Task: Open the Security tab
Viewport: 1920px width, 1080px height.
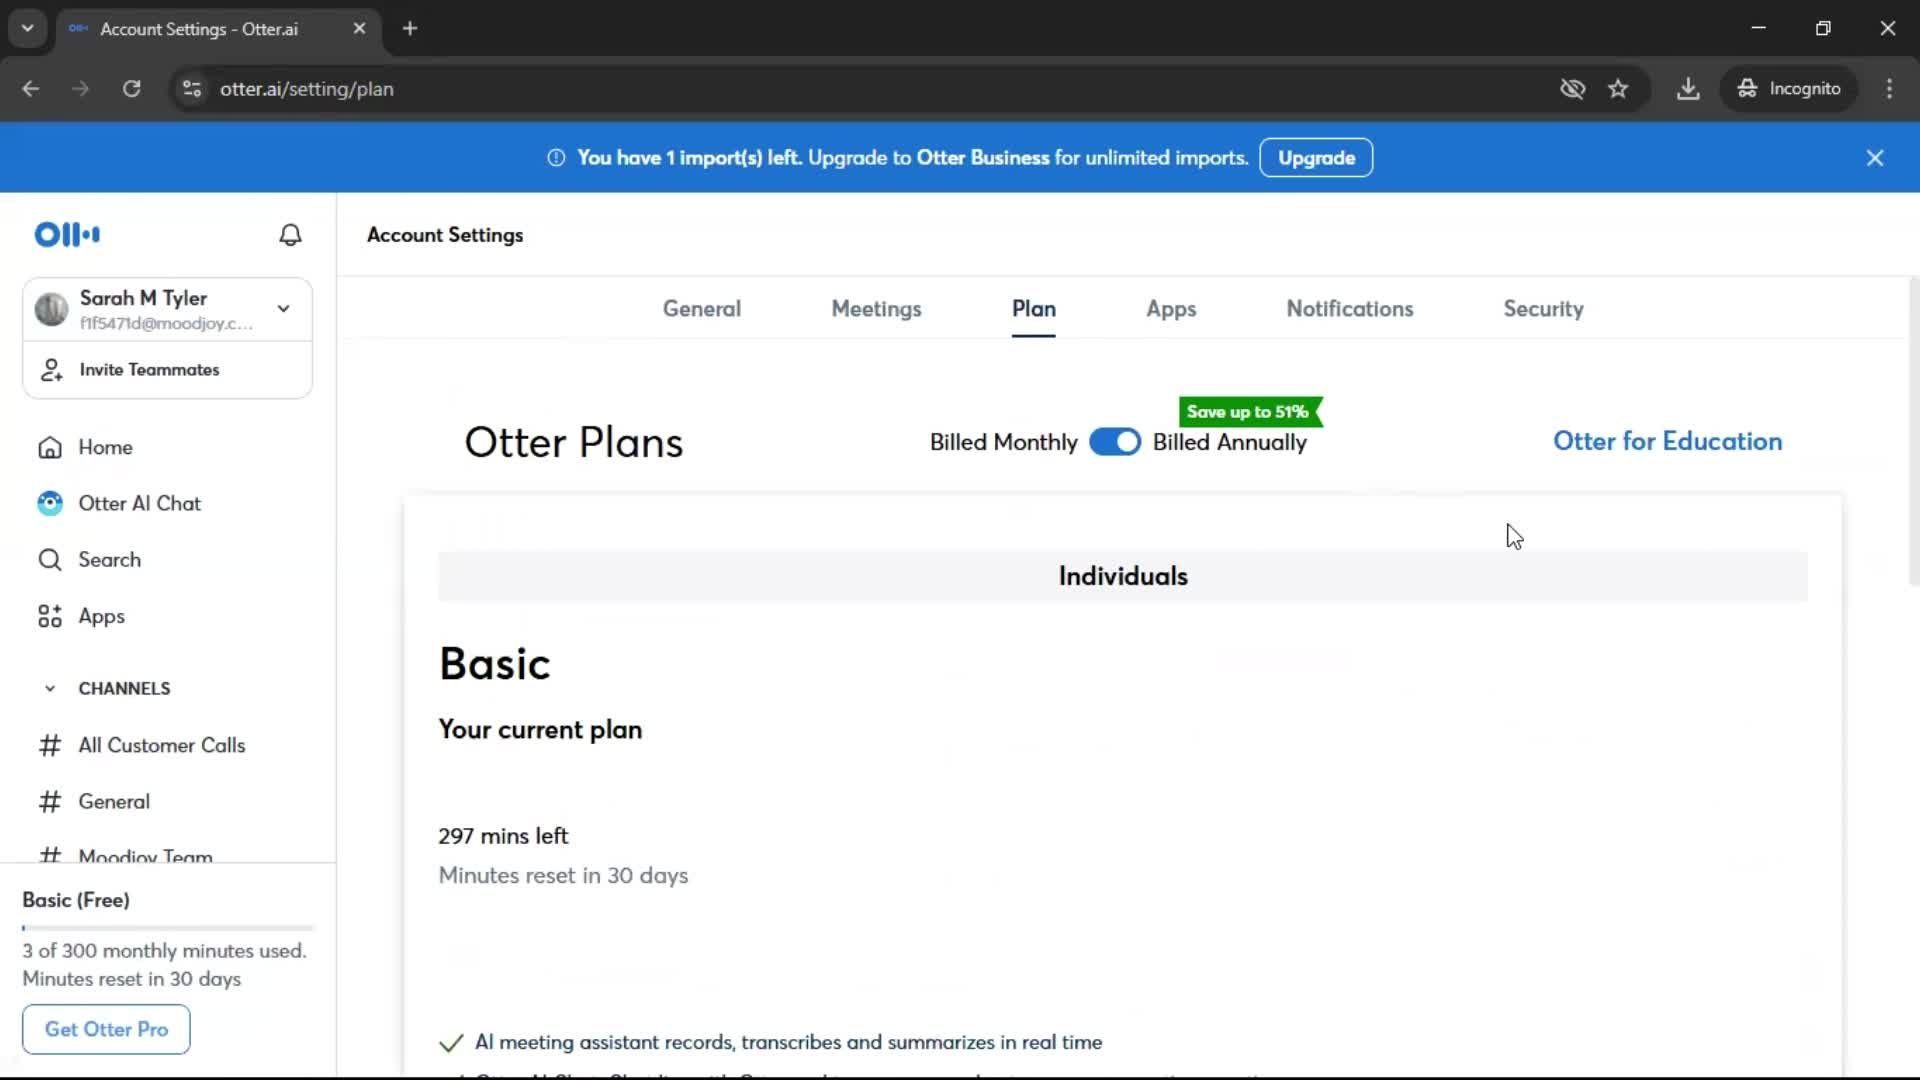Action: (x=1543, y=309)
